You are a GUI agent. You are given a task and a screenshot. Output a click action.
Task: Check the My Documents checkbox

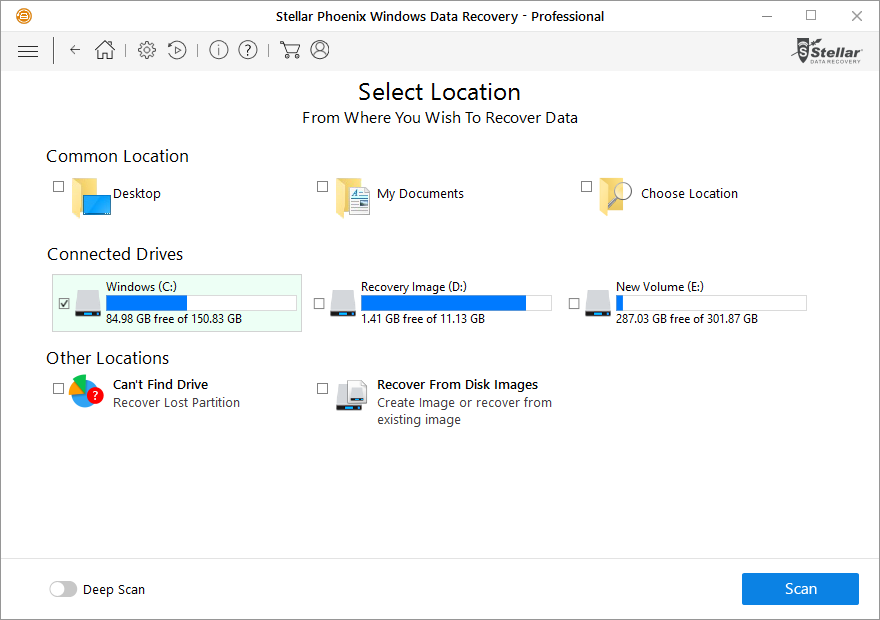point(322,186)
